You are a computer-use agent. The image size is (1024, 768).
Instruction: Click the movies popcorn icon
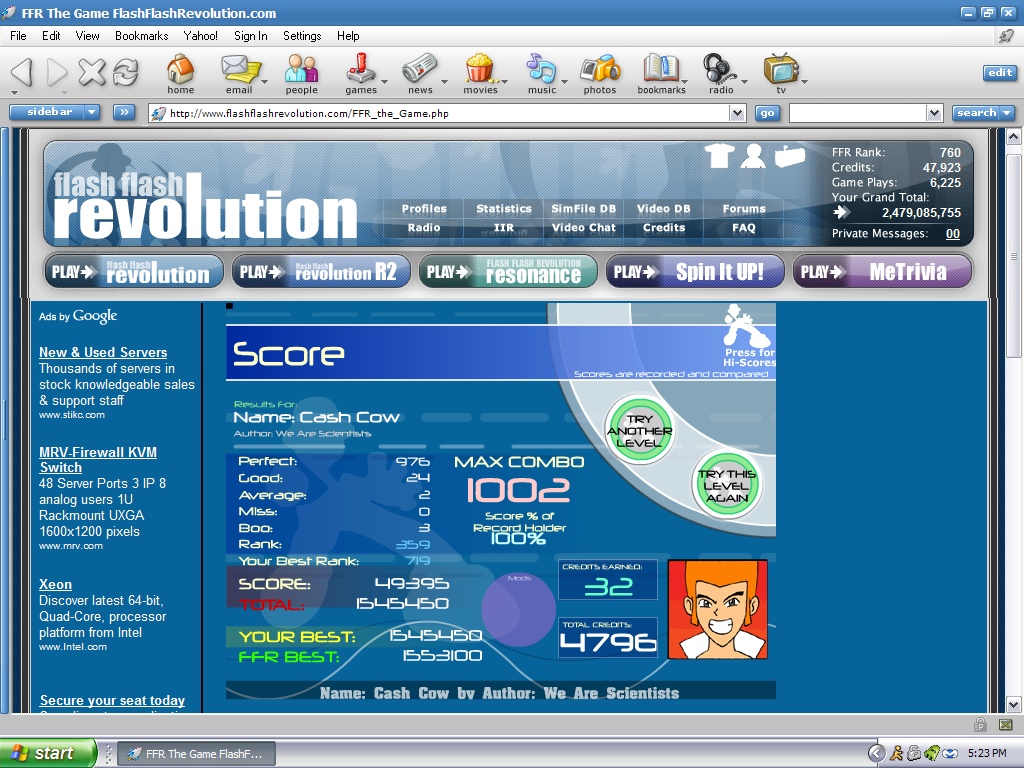click(x=479, y=69)
